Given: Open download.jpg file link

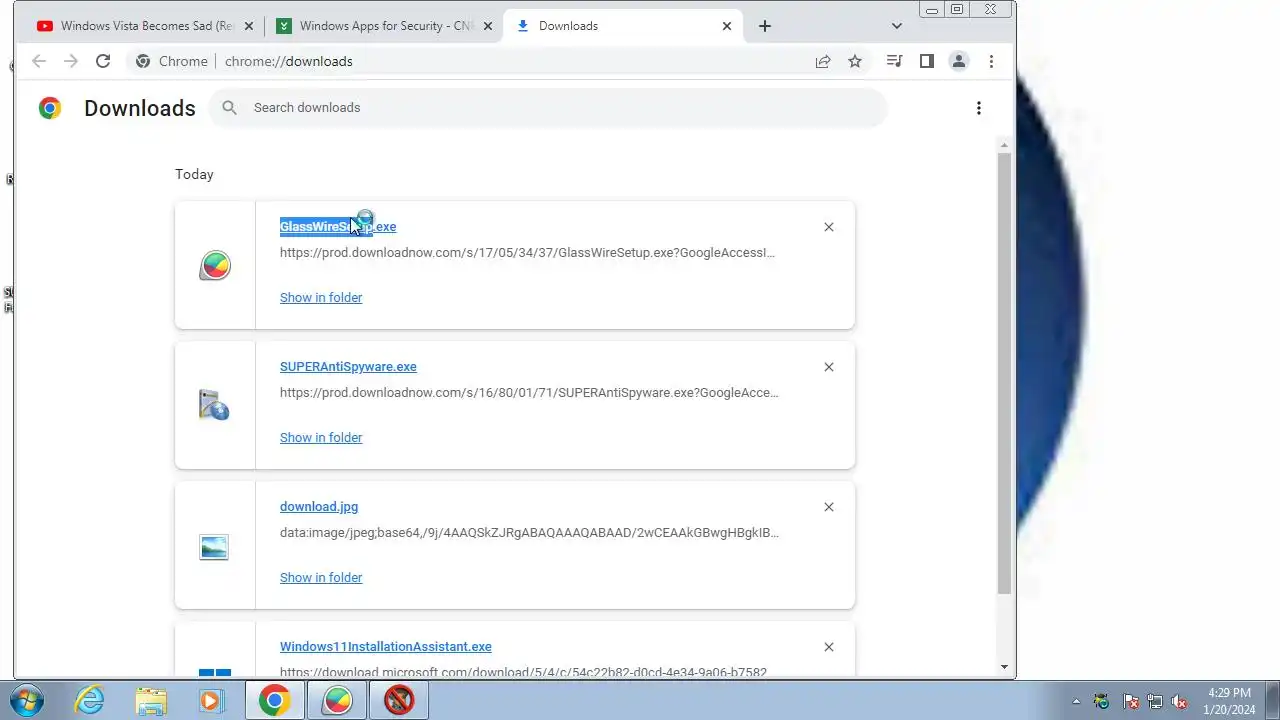Looking at the screenshot, I should (x=319, y=507).
